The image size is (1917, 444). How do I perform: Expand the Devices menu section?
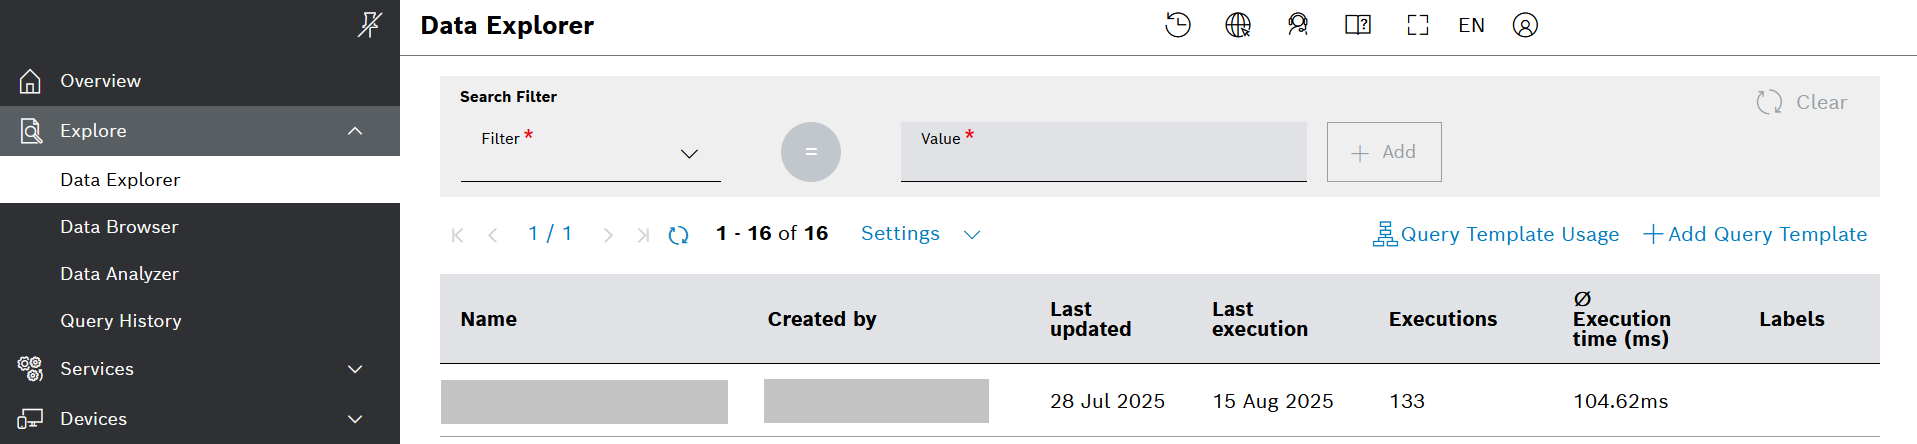pyautogui.click(x=355, y=419)
